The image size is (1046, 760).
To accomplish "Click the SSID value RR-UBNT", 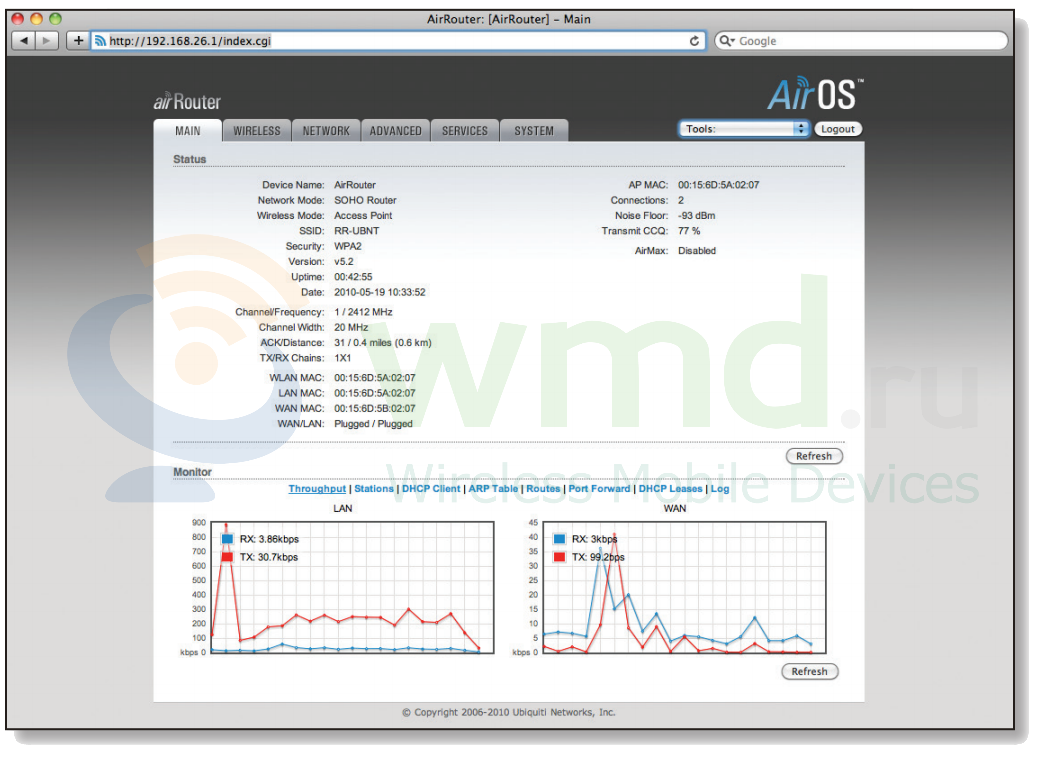I will pyautogui.click(x=356, y=231).
